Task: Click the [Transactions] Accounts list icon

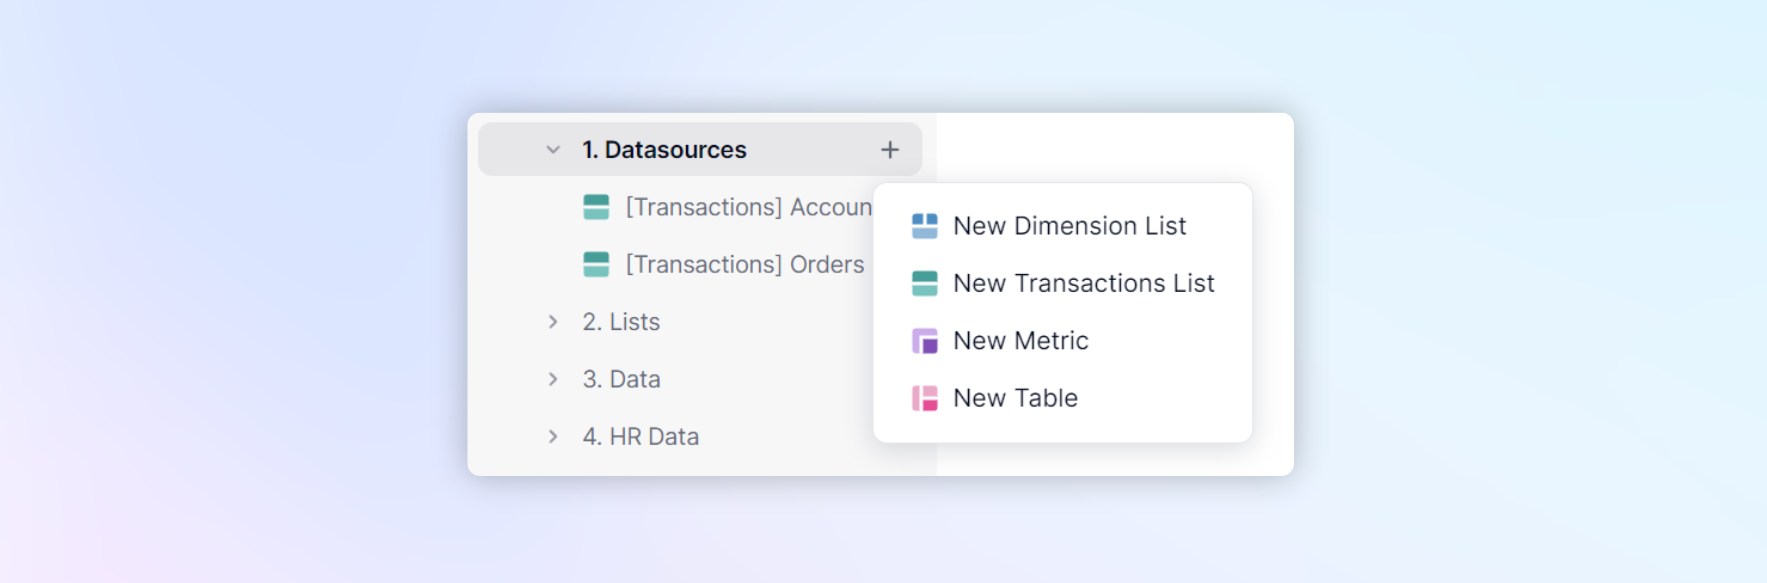Action: click(596, 207)
